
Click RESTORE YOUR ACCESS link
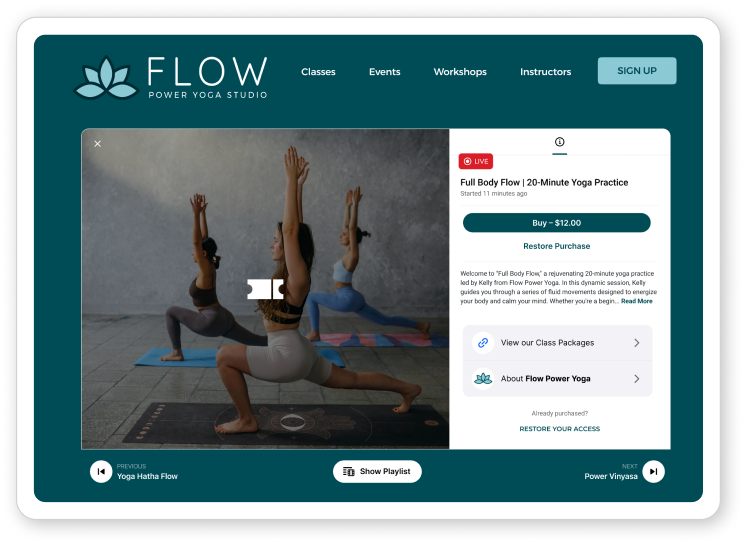[x=560, y=429]
